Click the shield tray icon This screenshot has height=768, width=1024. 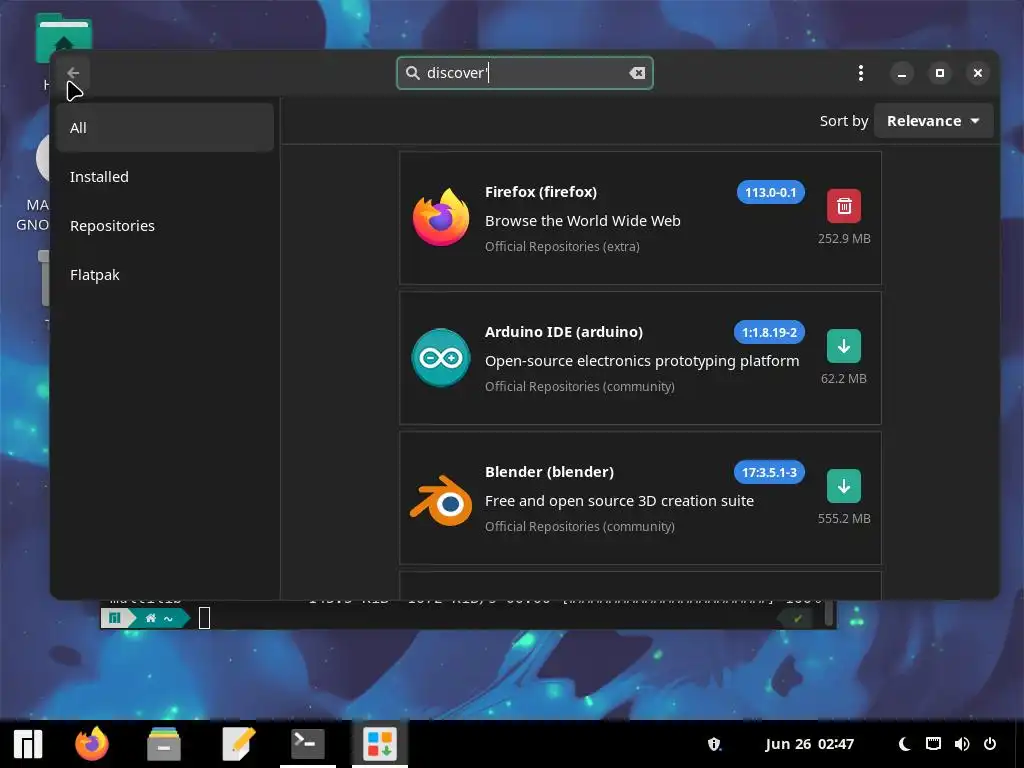coord(714,744)
